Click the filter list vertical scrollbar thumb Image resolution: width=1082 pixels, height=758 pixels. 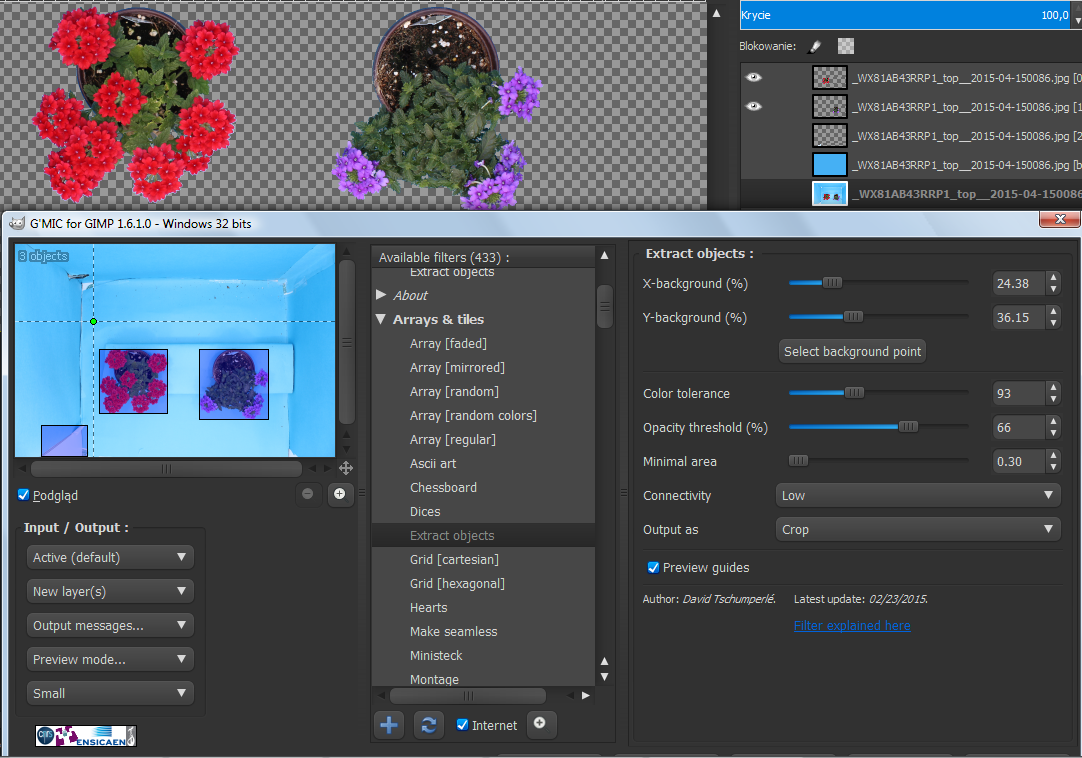pyautogui.click(x=604, y=306)
